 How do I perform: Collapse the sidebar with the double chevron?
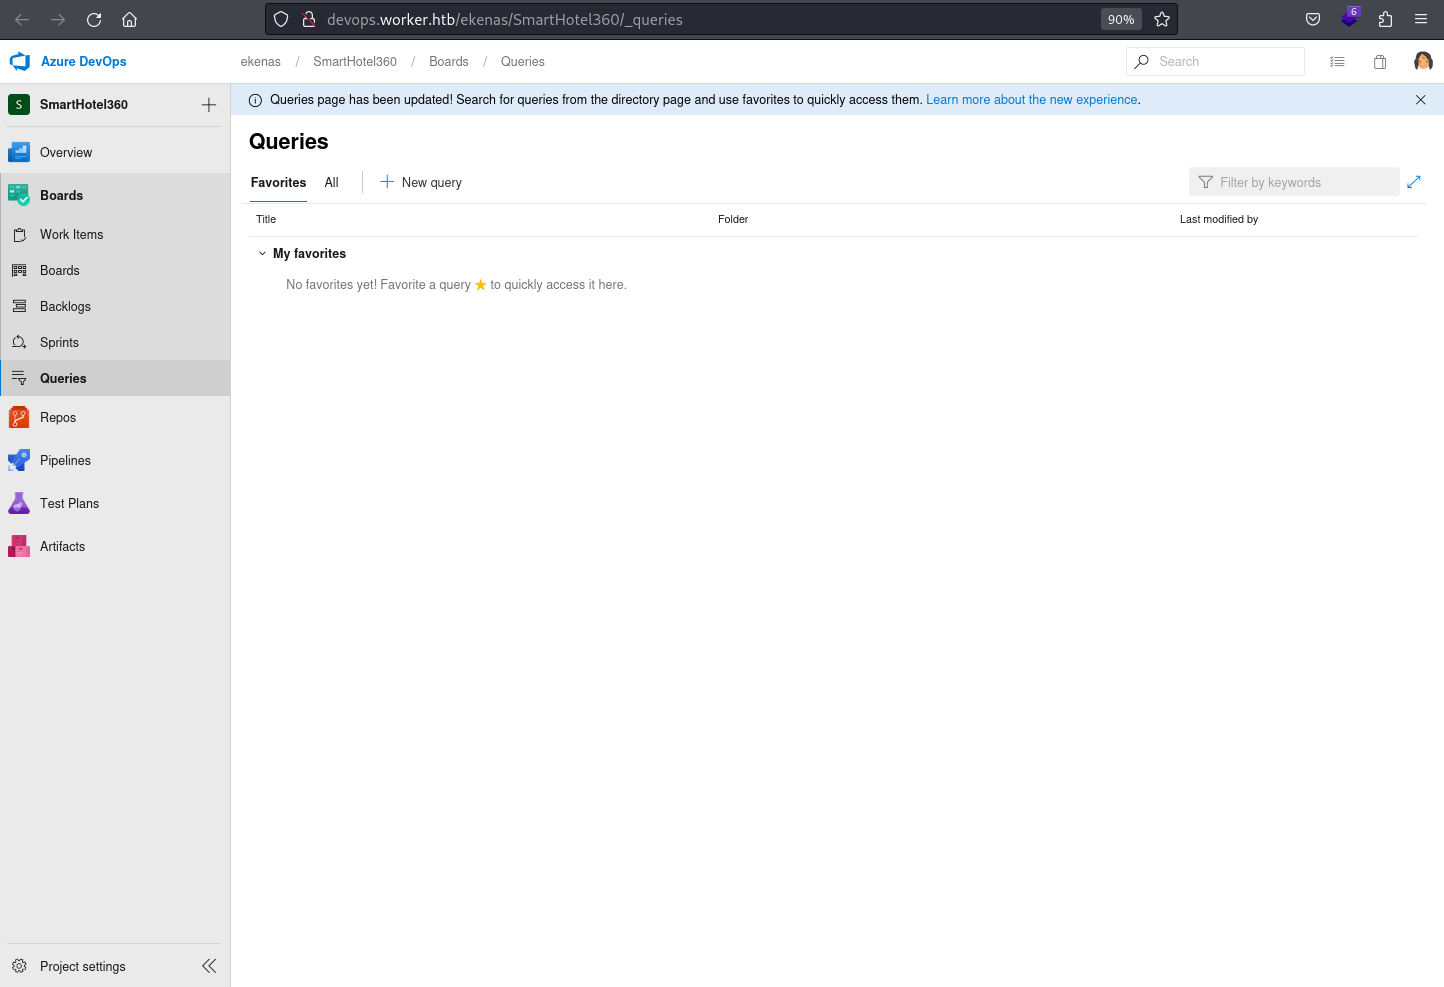[209, 966]
